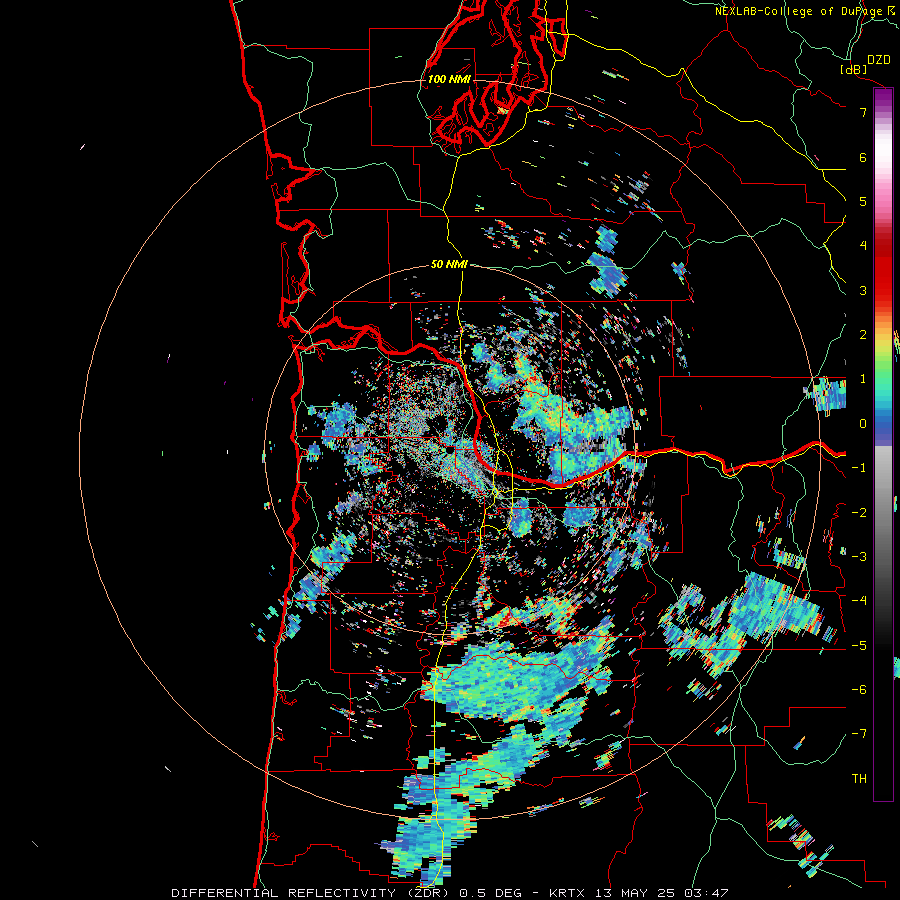Screen dimensions: 900x900
Task: Click the 100 NMI range ring label
Action: 449,79
